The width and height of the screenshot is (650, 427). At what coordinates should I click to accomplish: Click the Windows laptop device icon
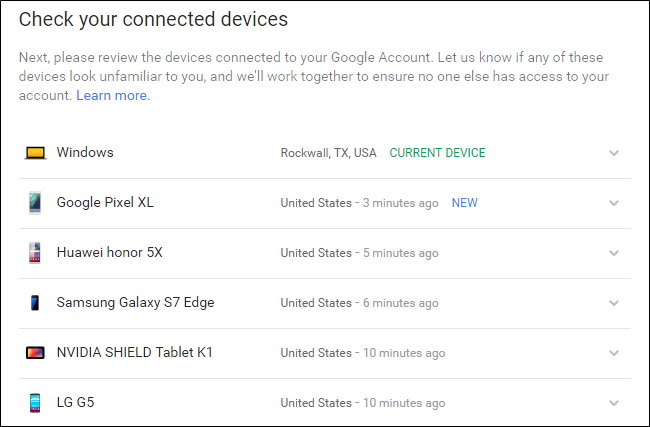[x=35, y=153]
